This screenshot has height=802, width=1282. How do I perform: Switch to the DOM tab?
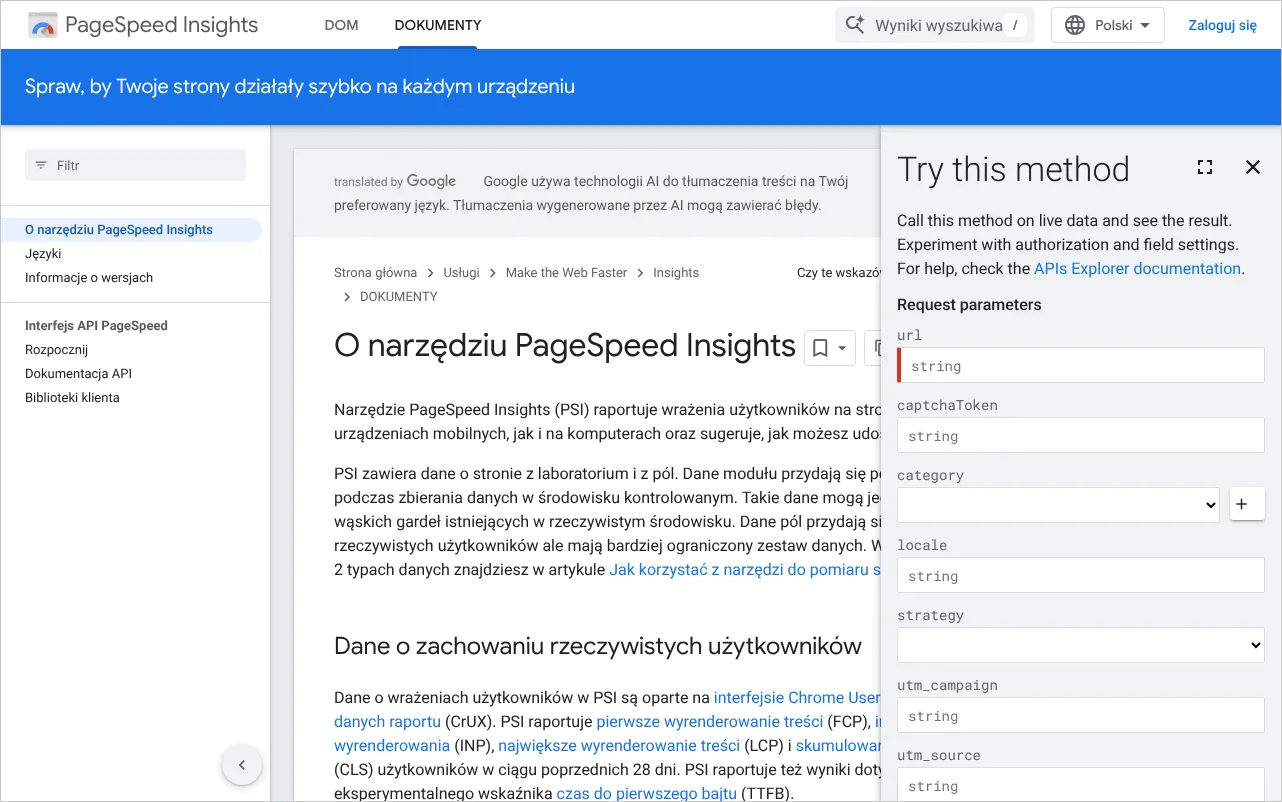tap(341, 25)
